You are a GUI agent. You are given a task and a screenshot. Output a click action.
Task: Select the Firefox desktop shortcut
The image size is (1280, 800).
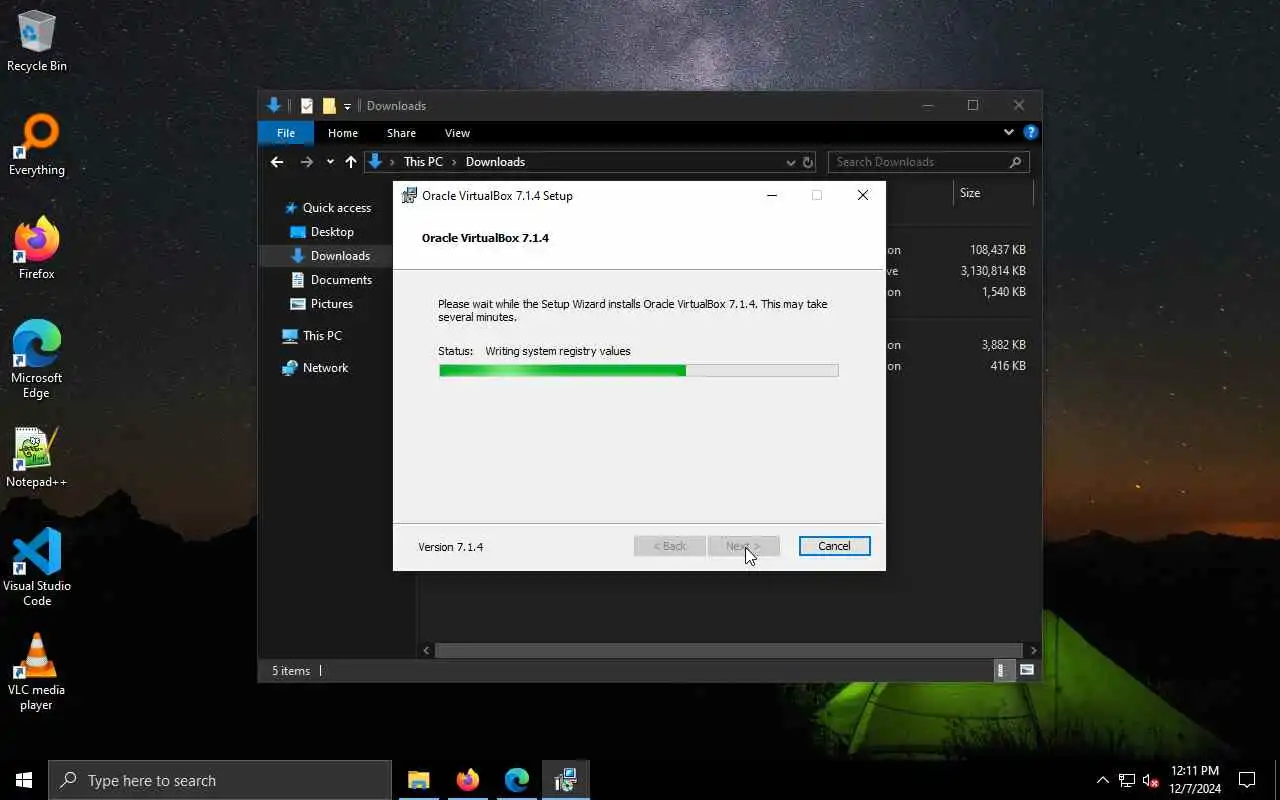pyautogui.click(x=37, y=249)
